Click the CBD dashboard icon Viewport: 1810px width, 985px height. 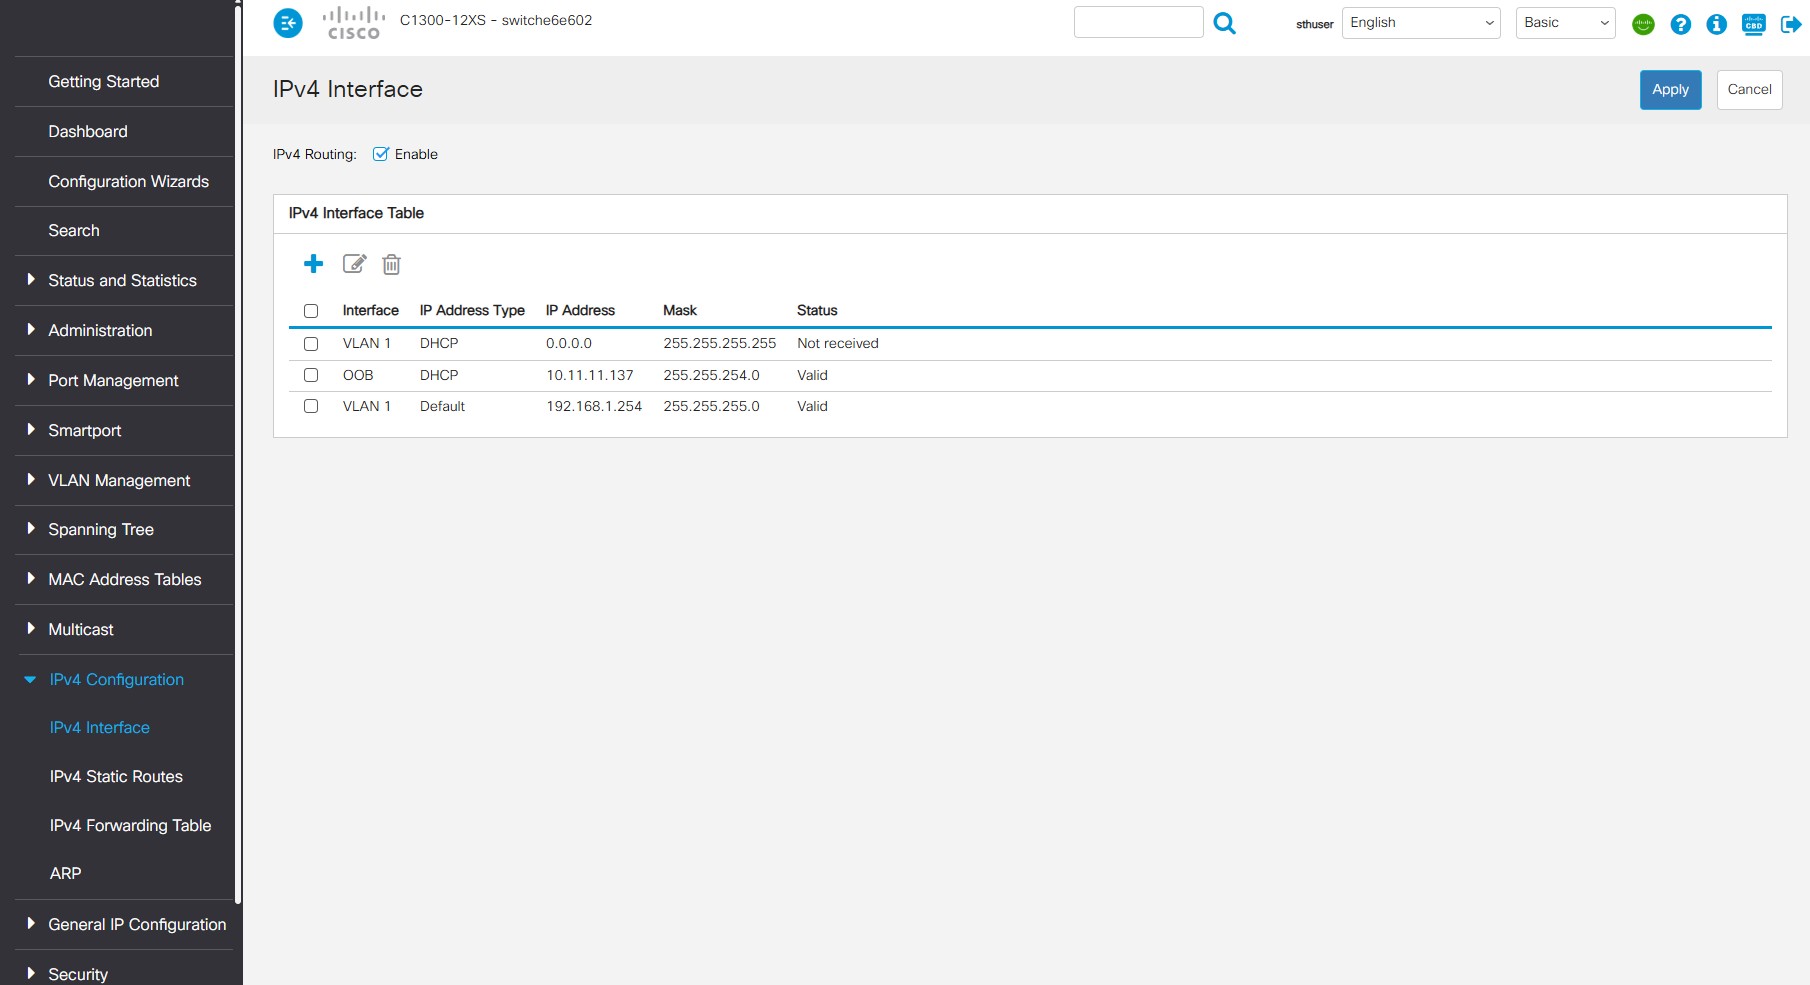pos(1753,24)
